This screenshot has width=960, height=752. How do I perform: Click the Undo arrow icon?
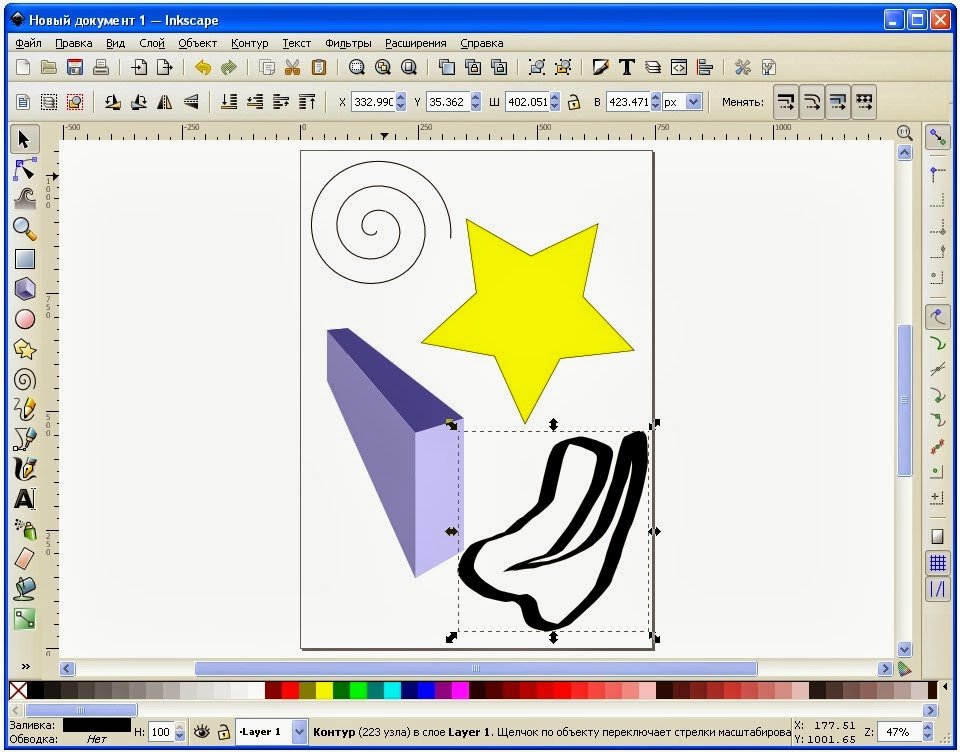coord(203,68)
